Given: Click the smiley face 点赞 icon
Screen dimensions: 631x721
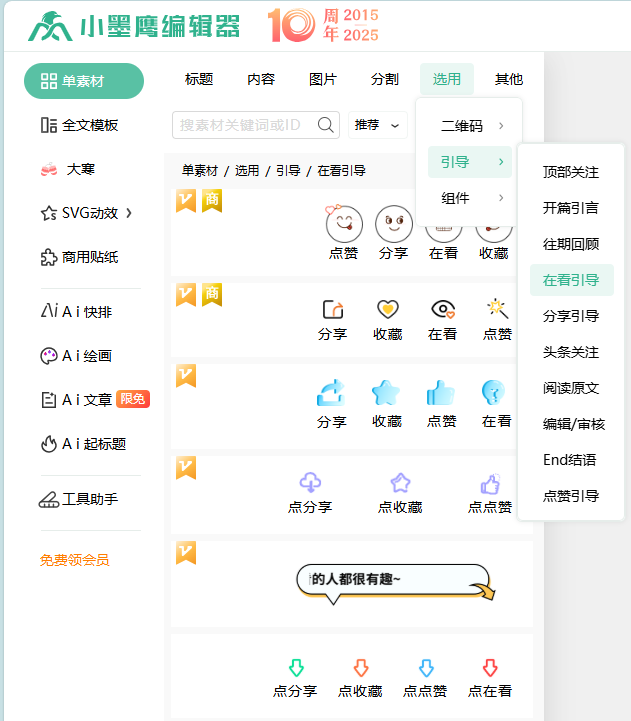Looking at the screenshot, I should (343, 224).
